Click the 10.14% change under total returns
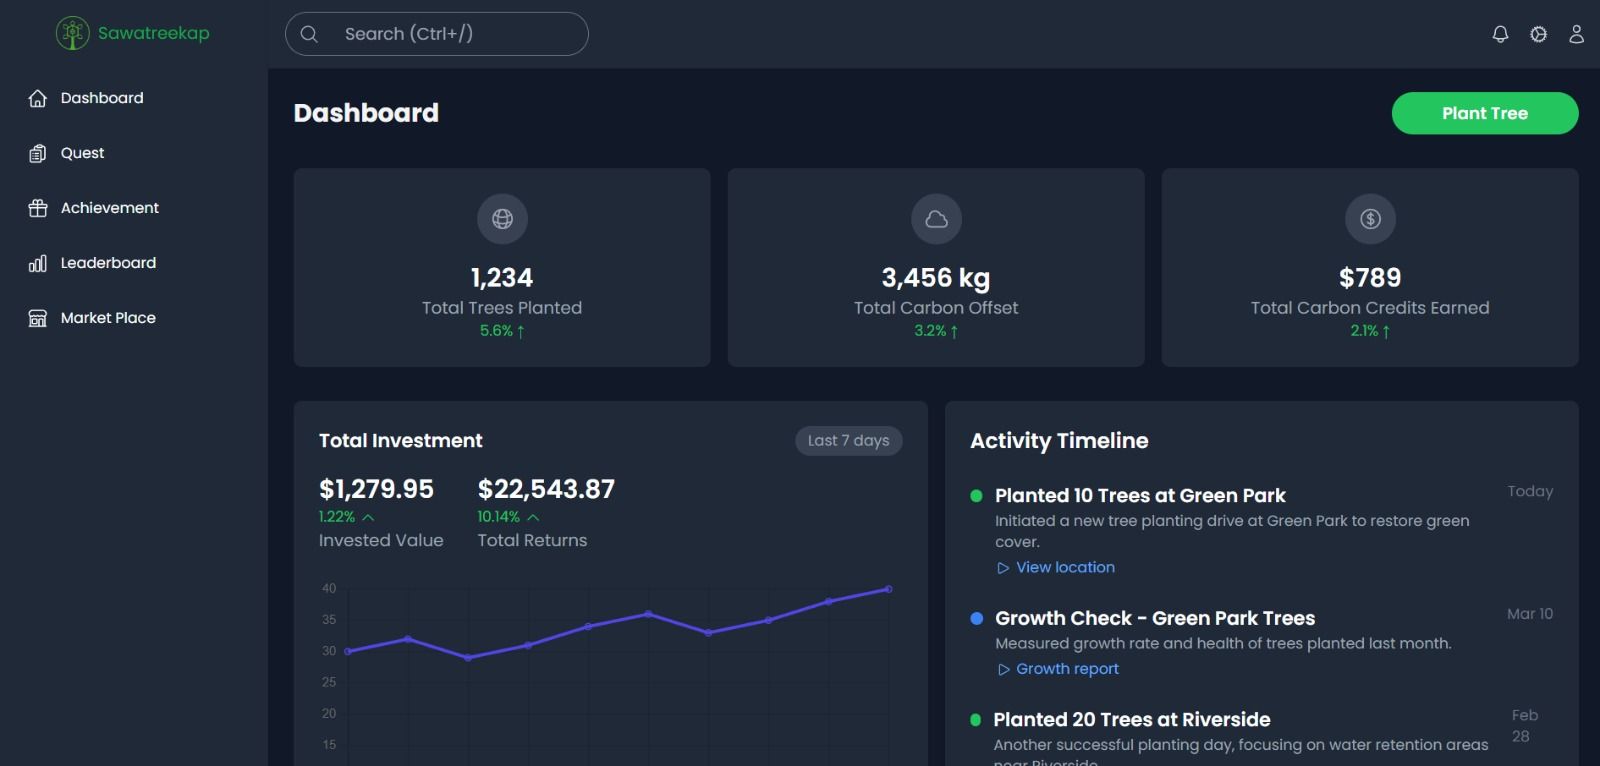Image resolution: width=1600 pixels, height=766 pixels. 508,517
